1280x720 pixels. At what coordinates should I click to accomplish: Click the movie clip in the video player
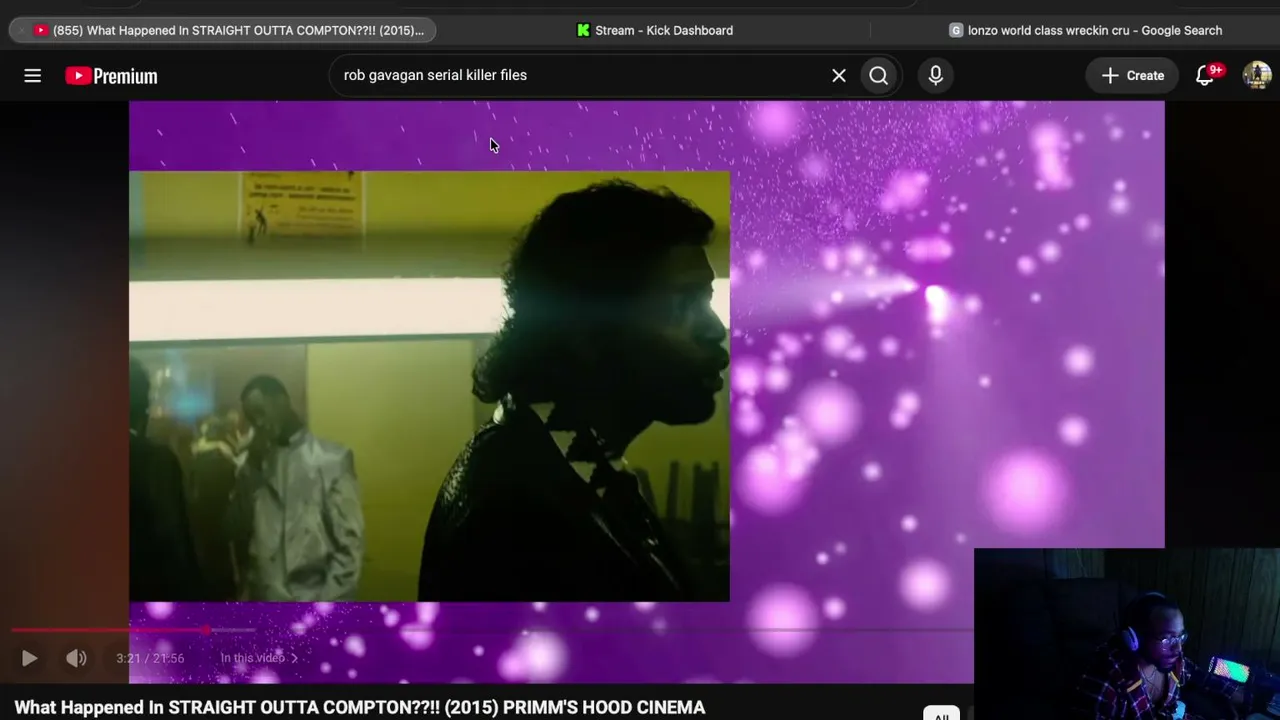click(x=429, y=386)
